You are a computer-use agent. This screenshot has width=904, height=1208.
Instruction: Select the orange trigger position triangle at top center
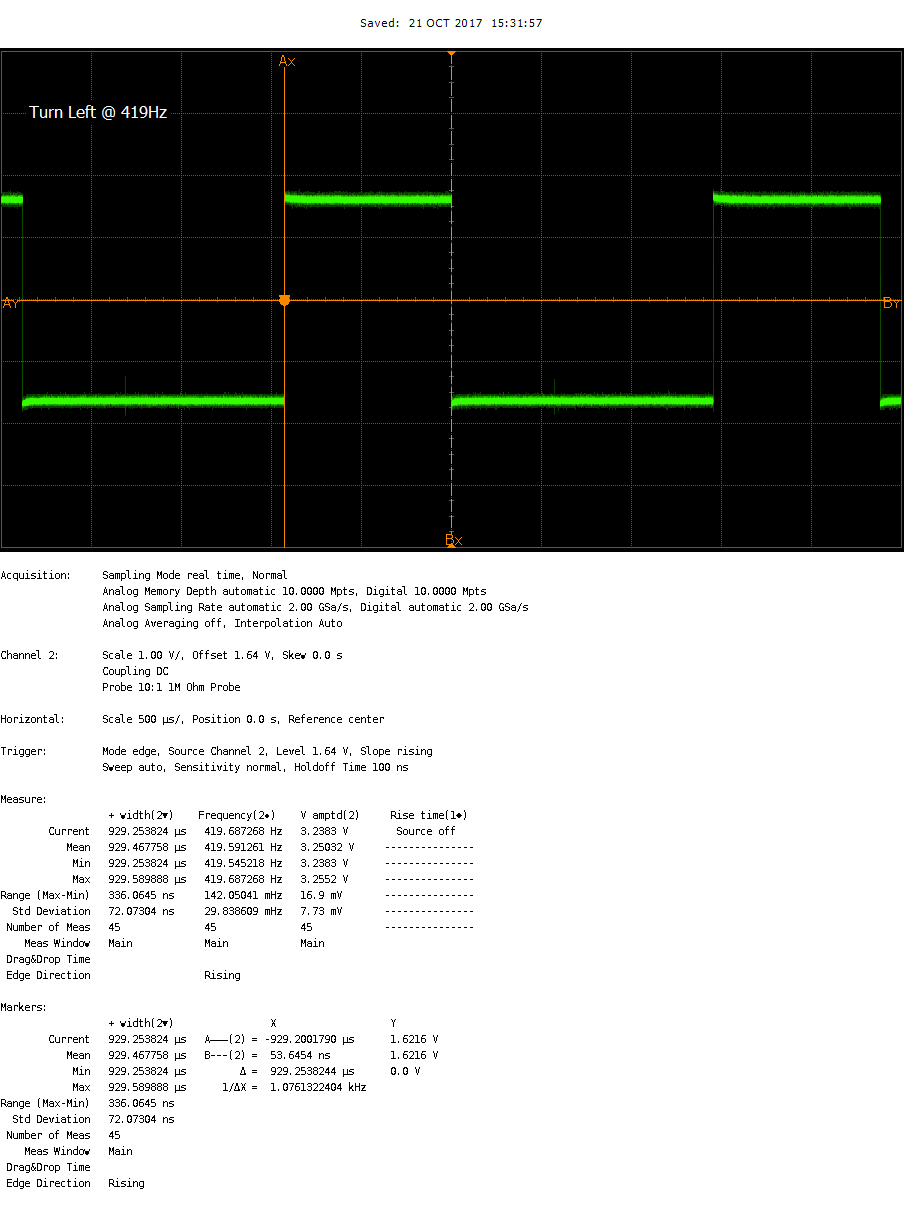[452, 53]
